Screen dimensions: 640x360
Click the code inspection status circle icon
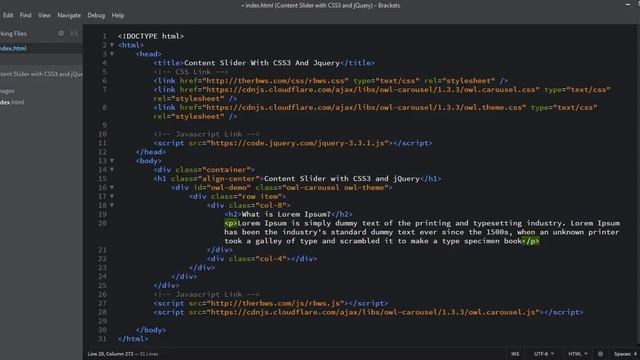coord(600,354)
